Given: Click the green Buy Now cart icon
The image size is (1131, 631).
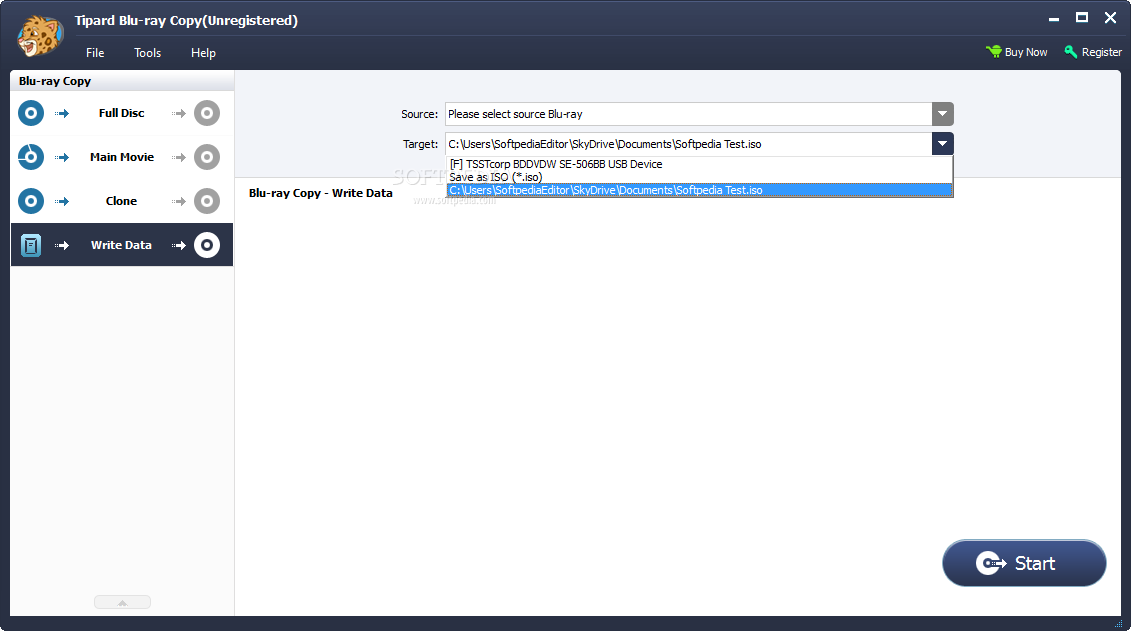Looking at the screenshot, I should 994,52.
